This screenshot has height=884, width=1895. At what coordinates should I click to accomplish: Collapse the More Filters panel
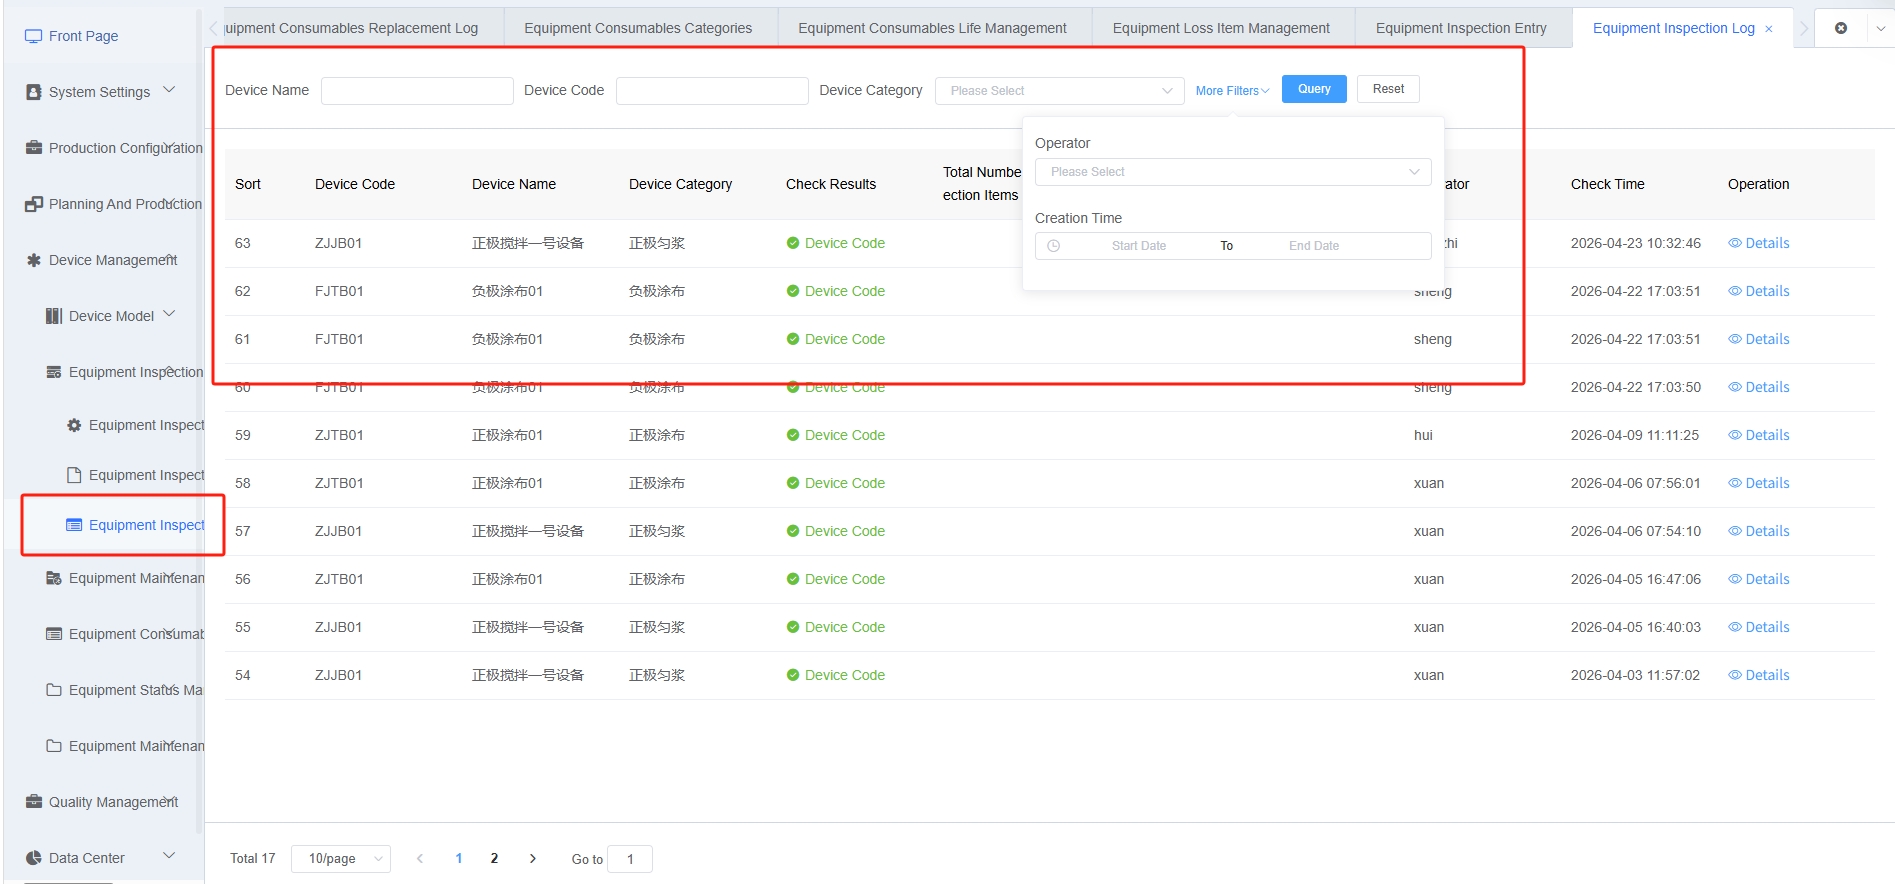tap(1232, 91)
